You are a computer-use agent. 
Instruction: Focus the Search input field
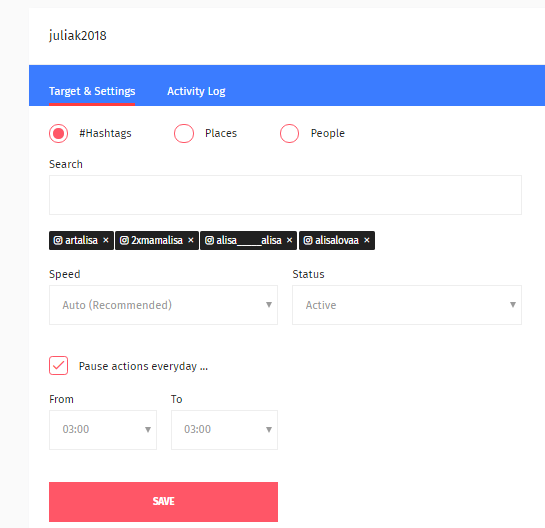pyautogui.click(x=285, y=195)
